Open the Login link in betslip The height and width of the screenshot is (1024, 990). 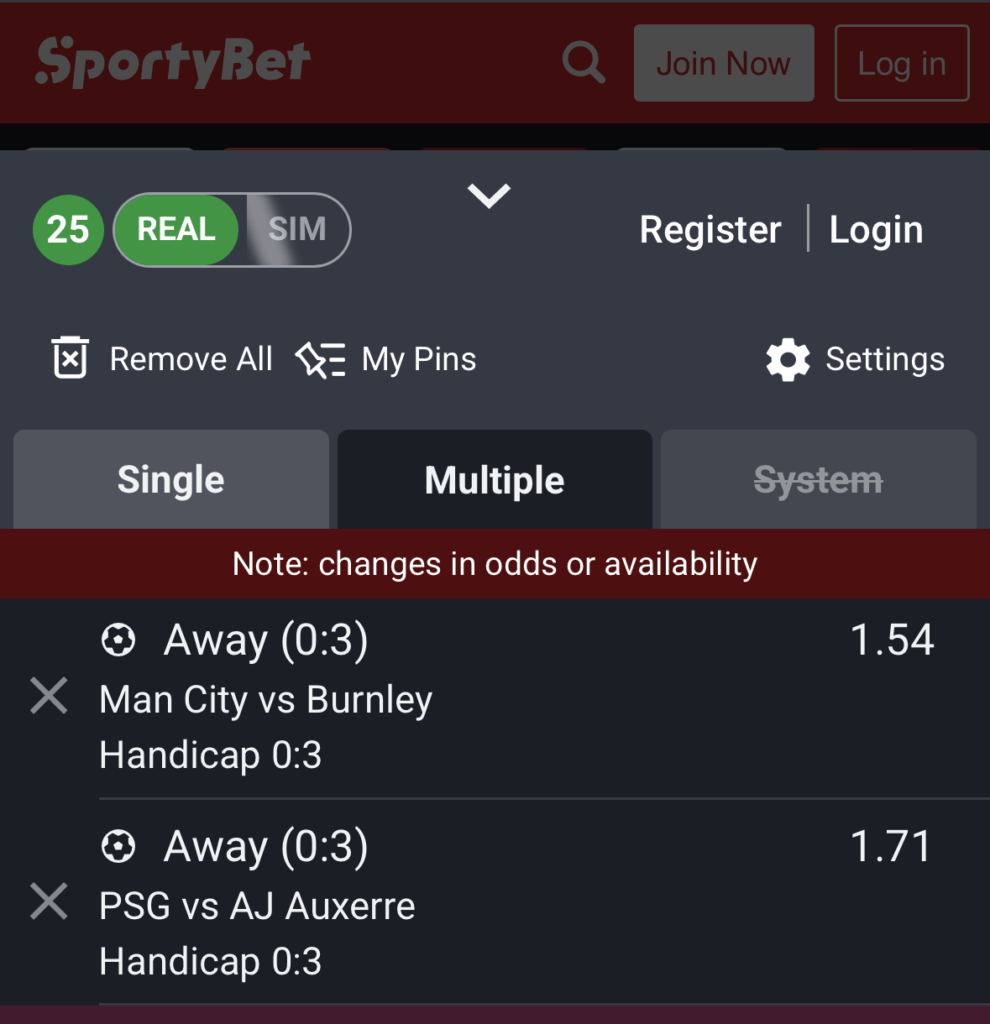pyautogui.click(x=876, y=229)
